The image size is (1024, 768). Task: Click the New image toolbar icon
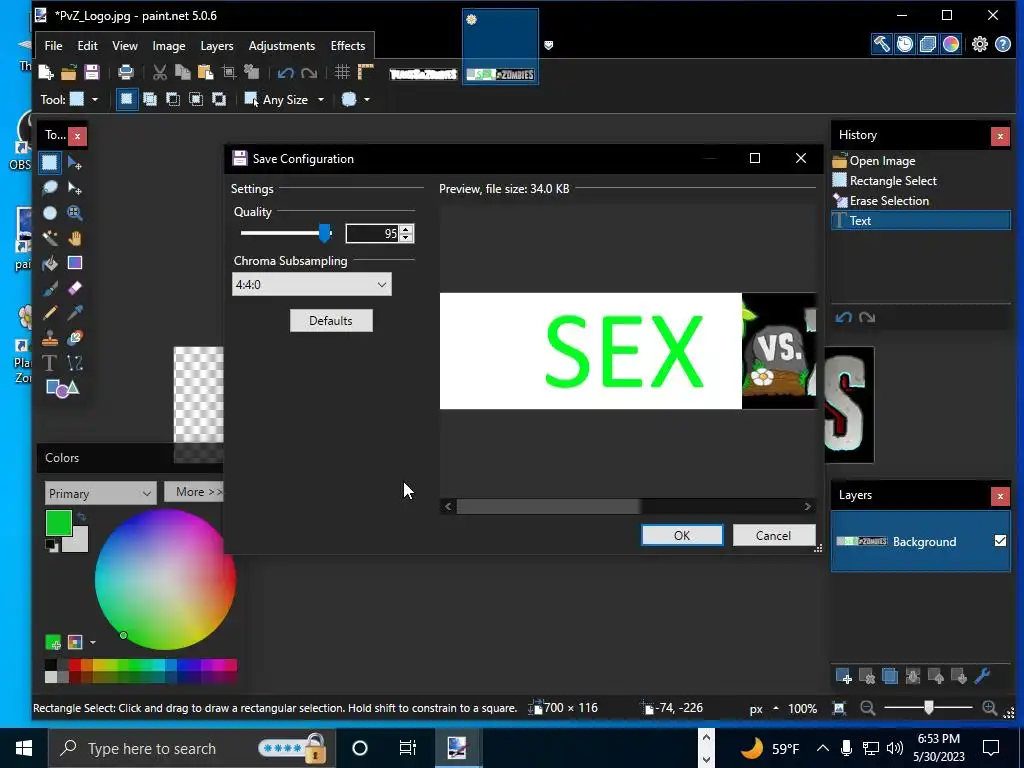46,72
